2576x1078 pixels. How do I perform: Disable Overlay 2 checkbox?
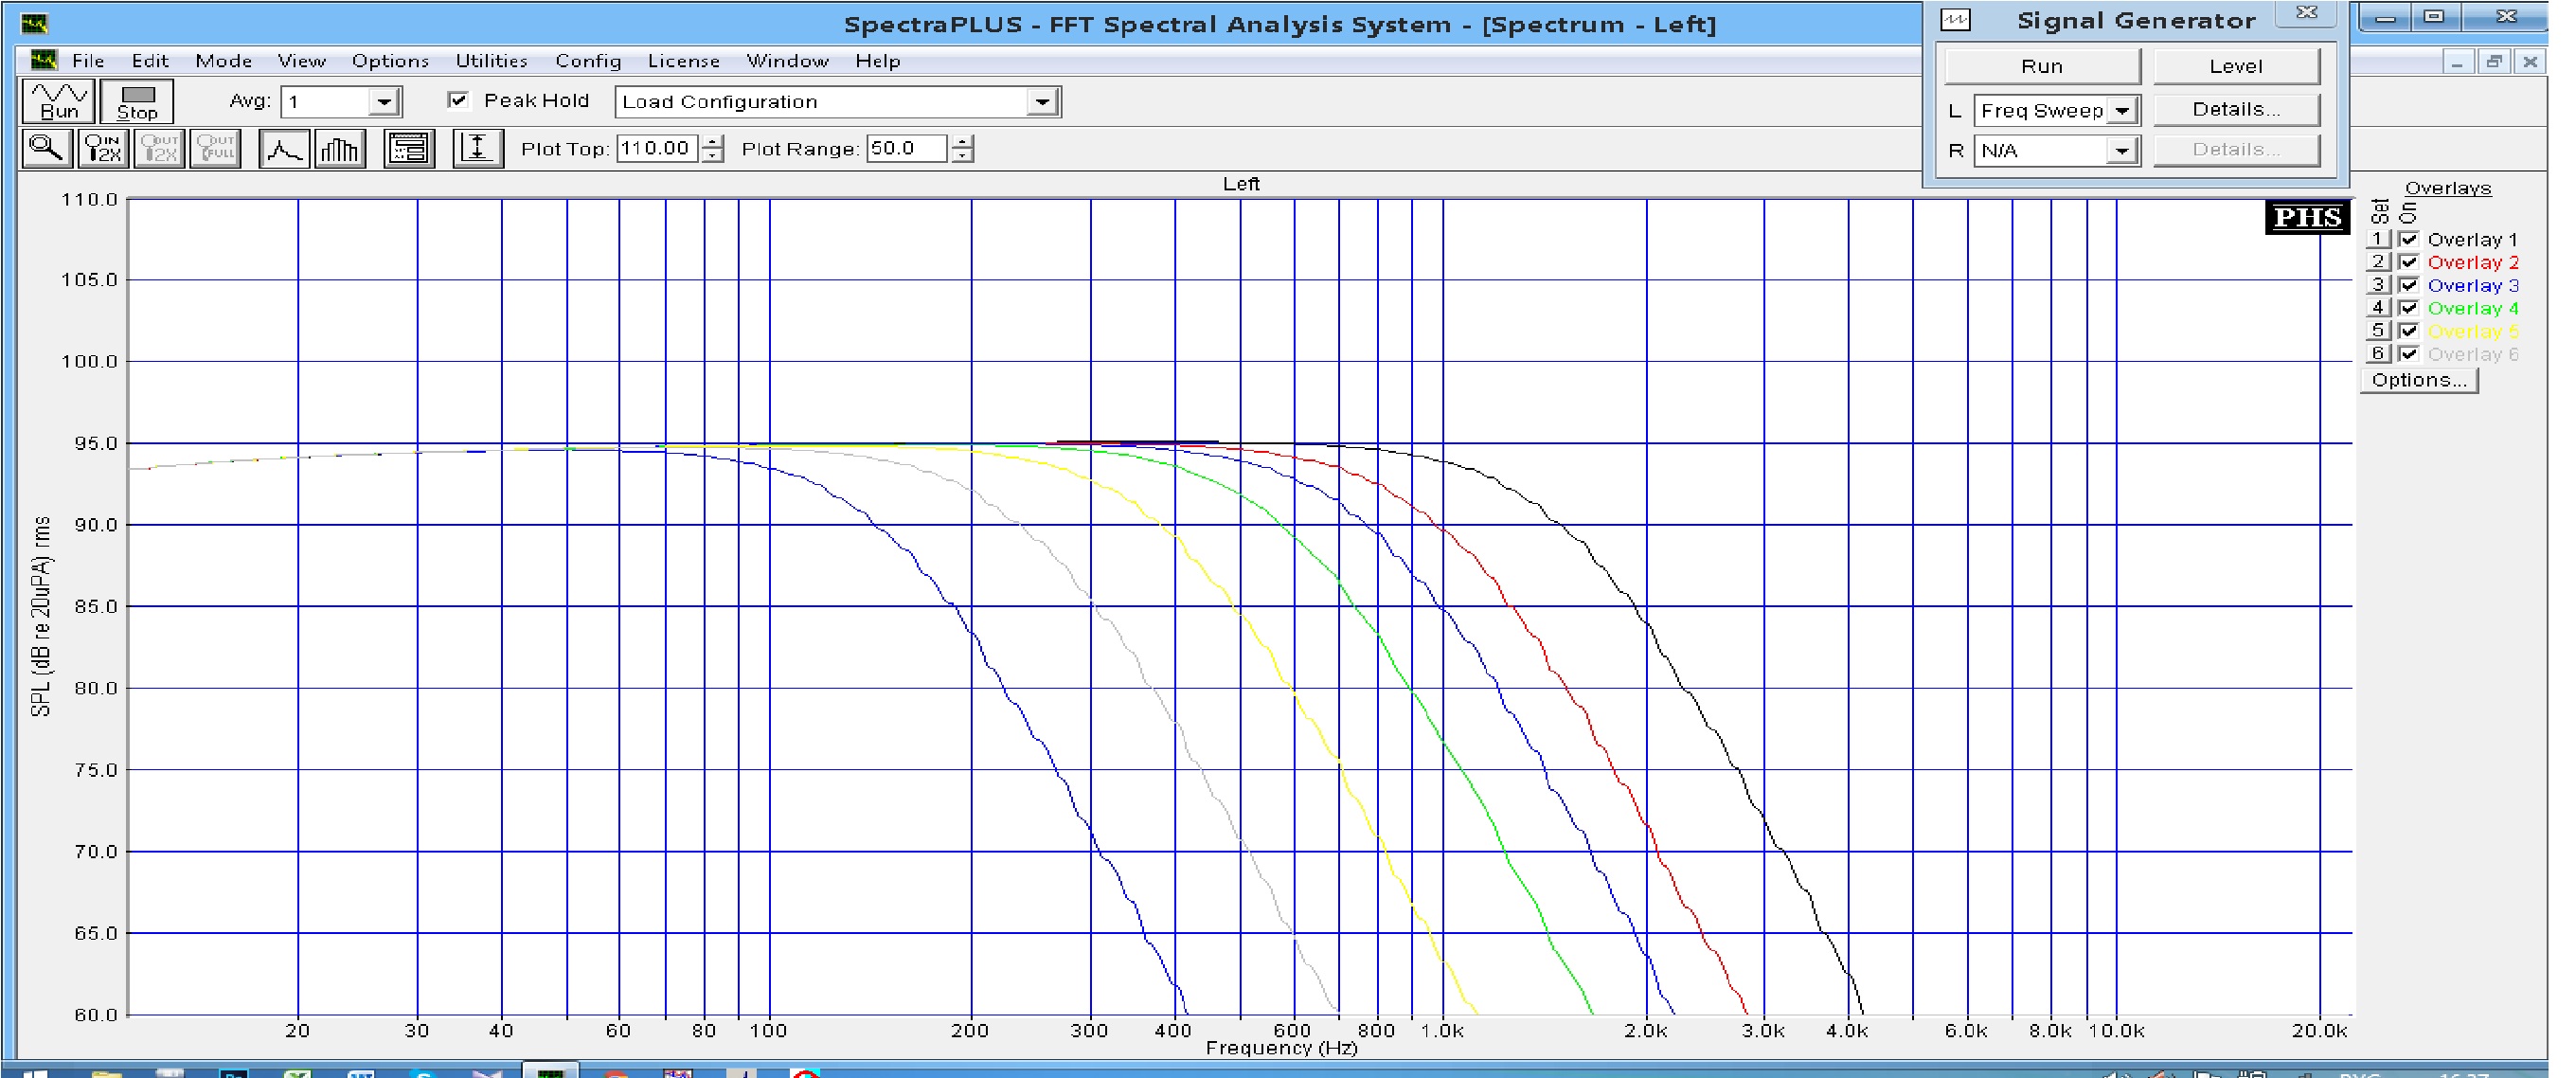(2408, 262)
